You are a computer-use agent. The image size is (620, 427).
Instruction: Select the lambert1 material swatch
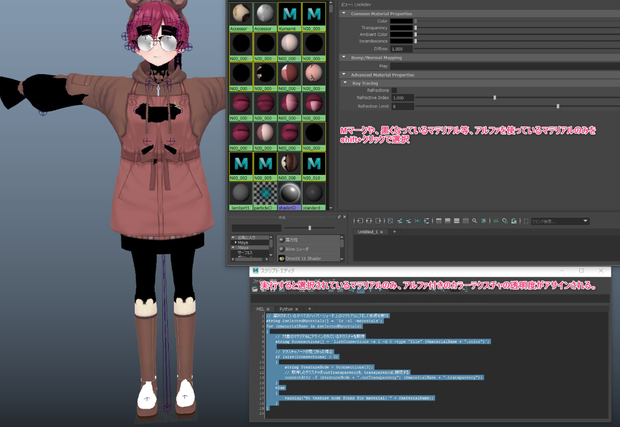pyautogui.click(x=241, y=196)
